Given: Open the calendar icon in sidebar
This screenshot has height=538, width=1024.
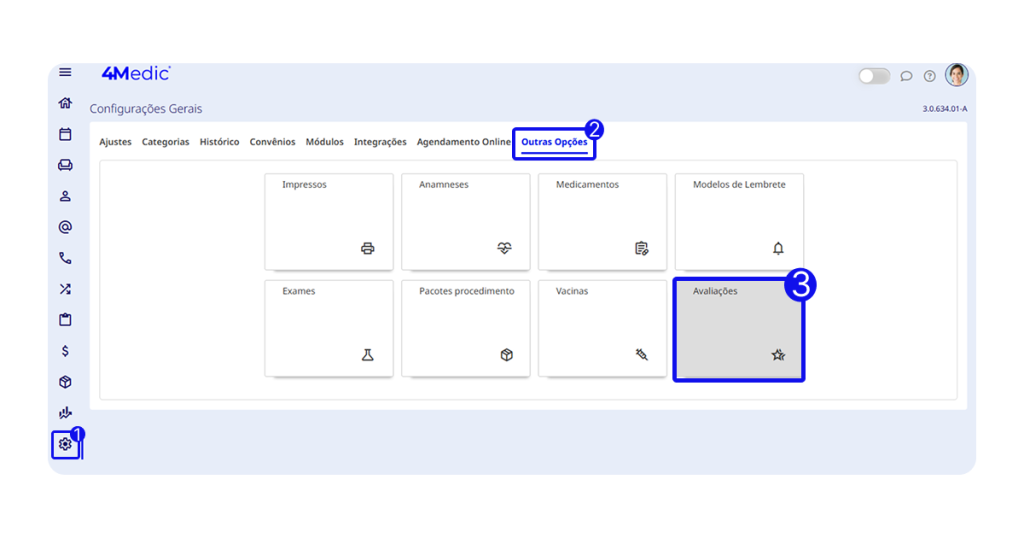Looking at the screenshot, I should (65, 134).
